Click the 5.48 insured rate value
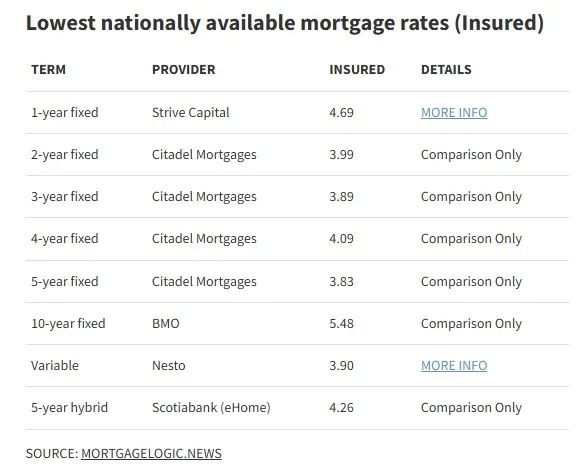This screenshot has width=576, height=465. point(341,324)
